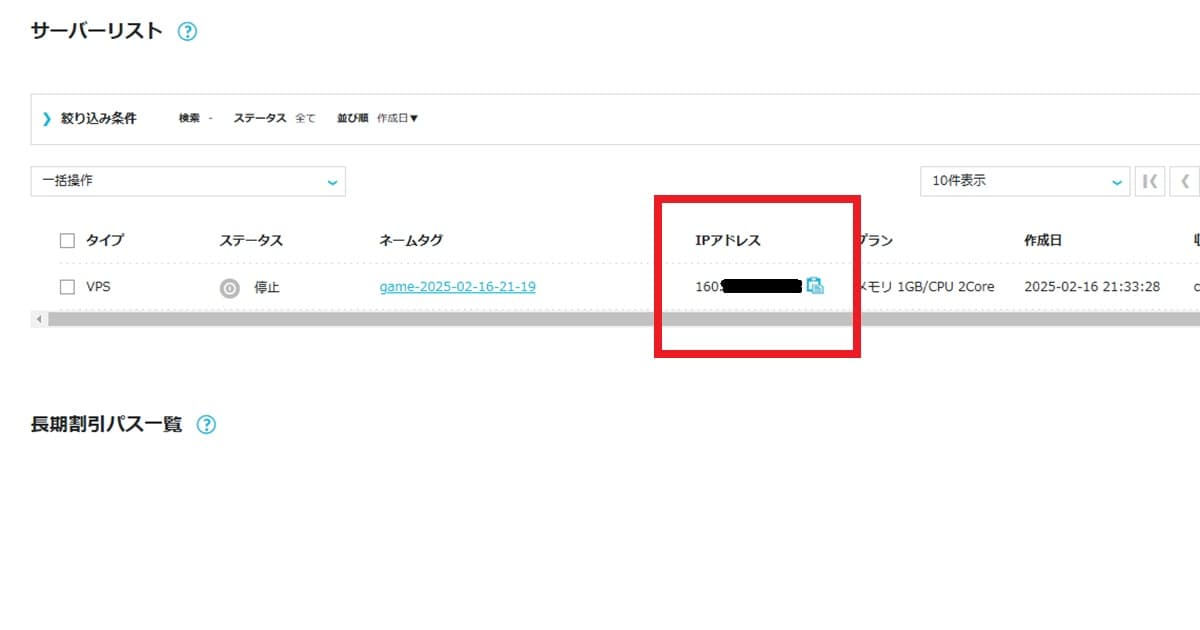Click the タイプ column header text
The width and height of the screenshot is (1200, 630).
[105, 240]
